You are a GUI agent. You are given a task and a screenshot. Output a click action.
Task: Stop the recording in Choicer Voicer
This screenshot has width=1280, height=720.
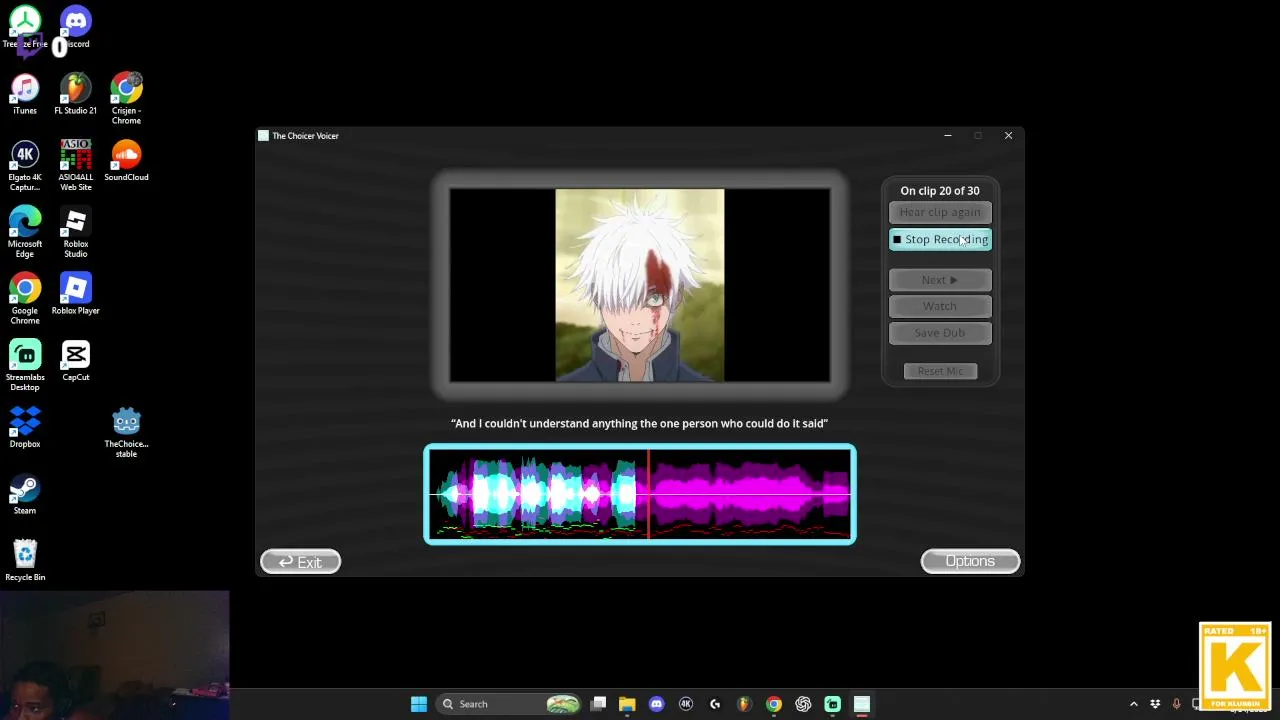[x=940, y=239]
